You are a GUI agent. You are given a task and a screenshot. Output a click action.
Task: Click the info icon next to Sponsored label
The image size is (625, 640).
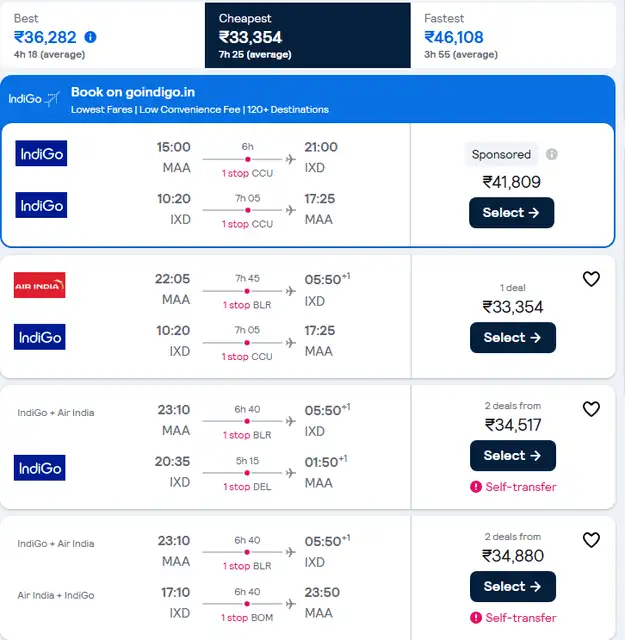coord(552,154)
